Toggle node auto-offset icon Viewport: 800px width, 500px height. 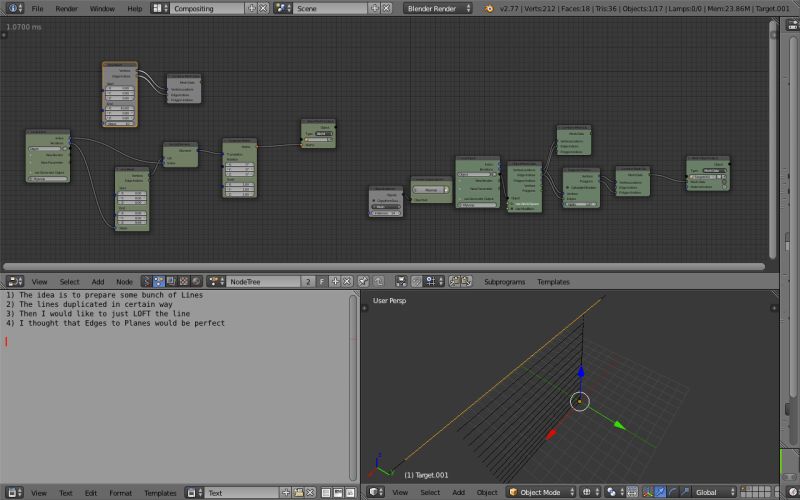(x=402, y=281)
